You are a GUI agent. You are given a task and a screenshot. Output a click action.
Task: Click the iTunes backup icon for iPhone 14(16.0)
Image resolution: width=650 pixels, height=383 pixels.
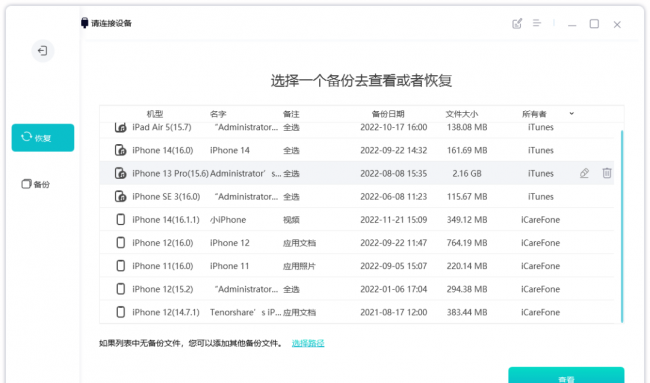[x=120, y=150]
